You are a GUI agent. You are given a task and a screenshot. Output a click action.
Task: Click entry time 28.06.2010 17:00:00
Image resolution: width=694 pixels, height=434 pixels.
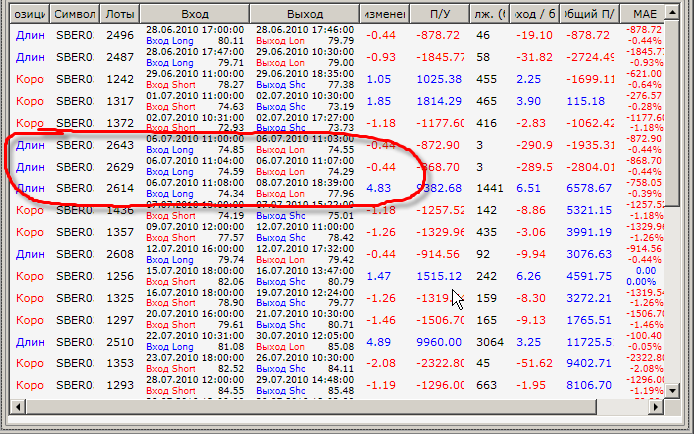[x=195, y=30]
